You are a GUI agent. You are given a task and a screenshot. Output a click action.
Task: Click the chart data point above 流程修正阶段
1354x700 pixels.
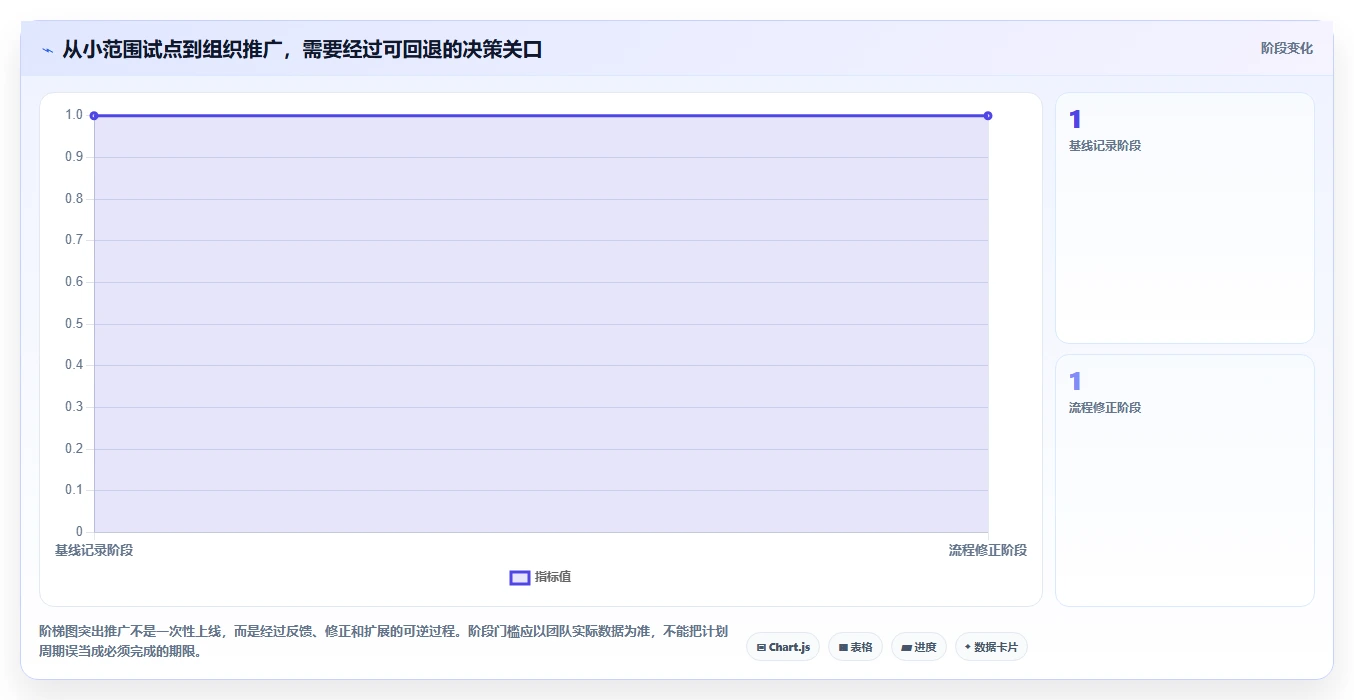988,116
